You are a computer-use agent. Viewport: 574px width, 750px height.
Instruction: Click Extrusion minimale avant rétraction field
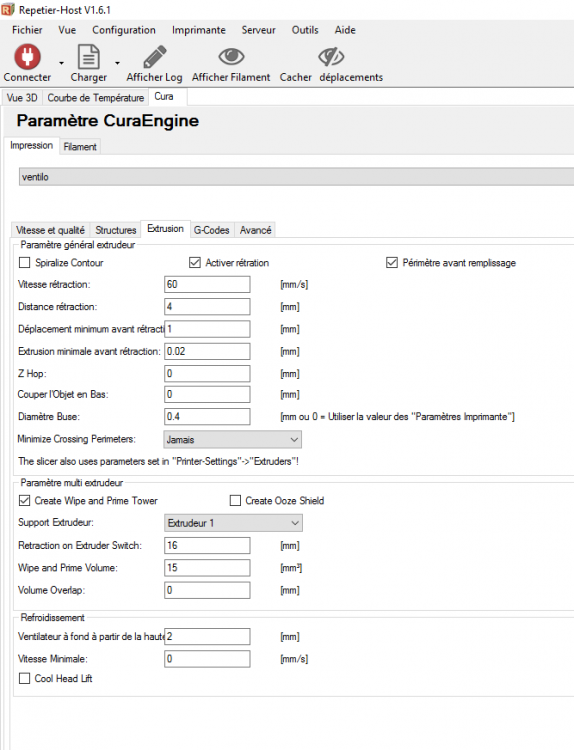207,351
